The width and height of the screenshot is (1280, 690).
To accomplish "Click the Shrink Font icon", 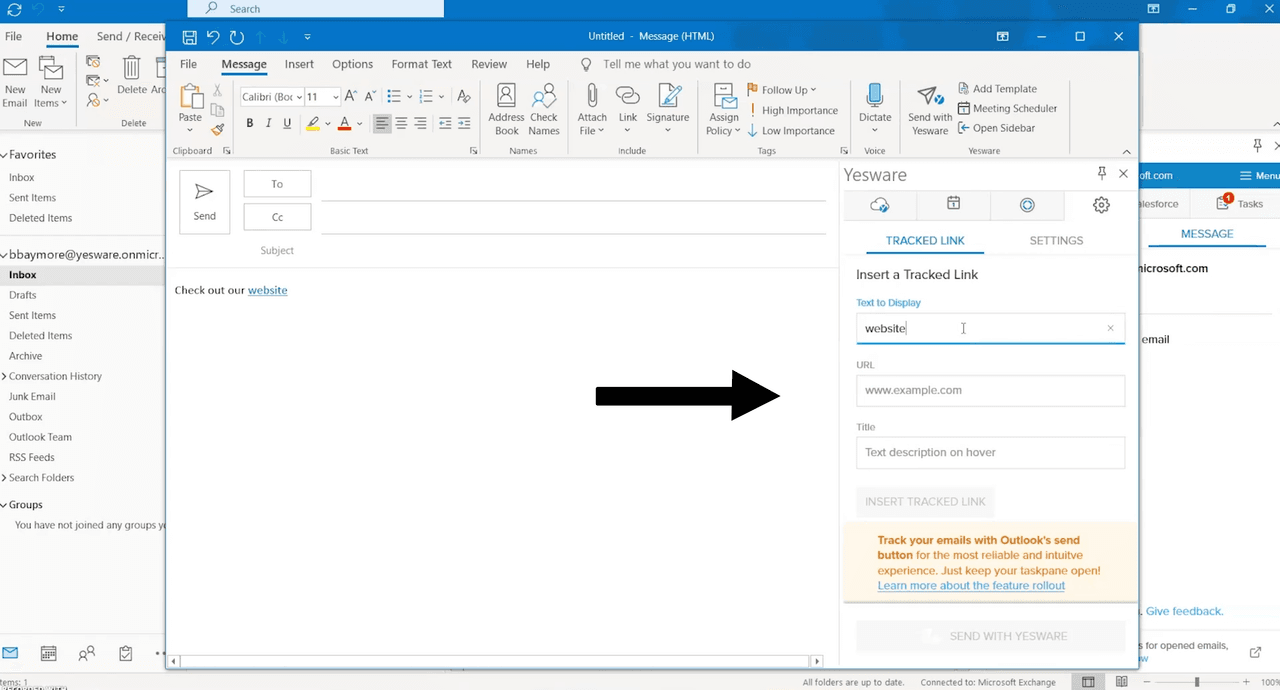I will pos(371,97).
